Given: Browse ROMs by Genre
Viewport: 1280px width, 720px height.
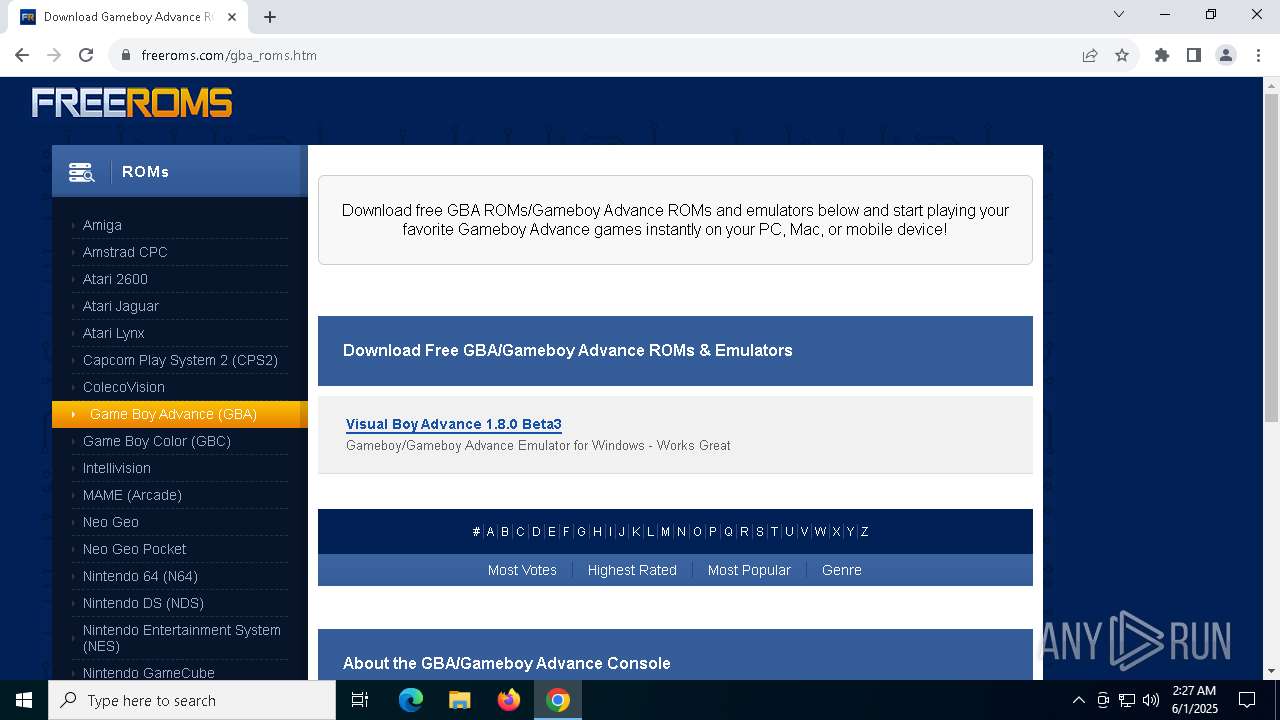Looking at the screenshot, I should [841, 570].
